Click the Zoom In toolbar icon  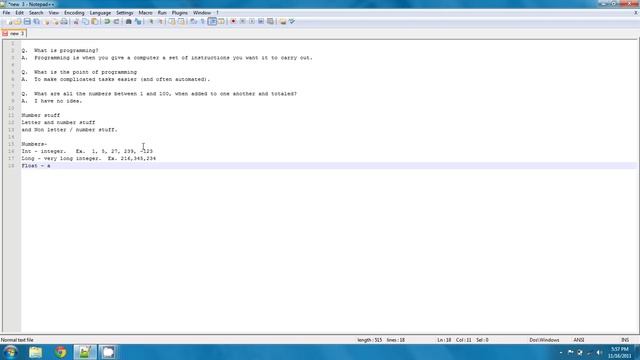151,21
